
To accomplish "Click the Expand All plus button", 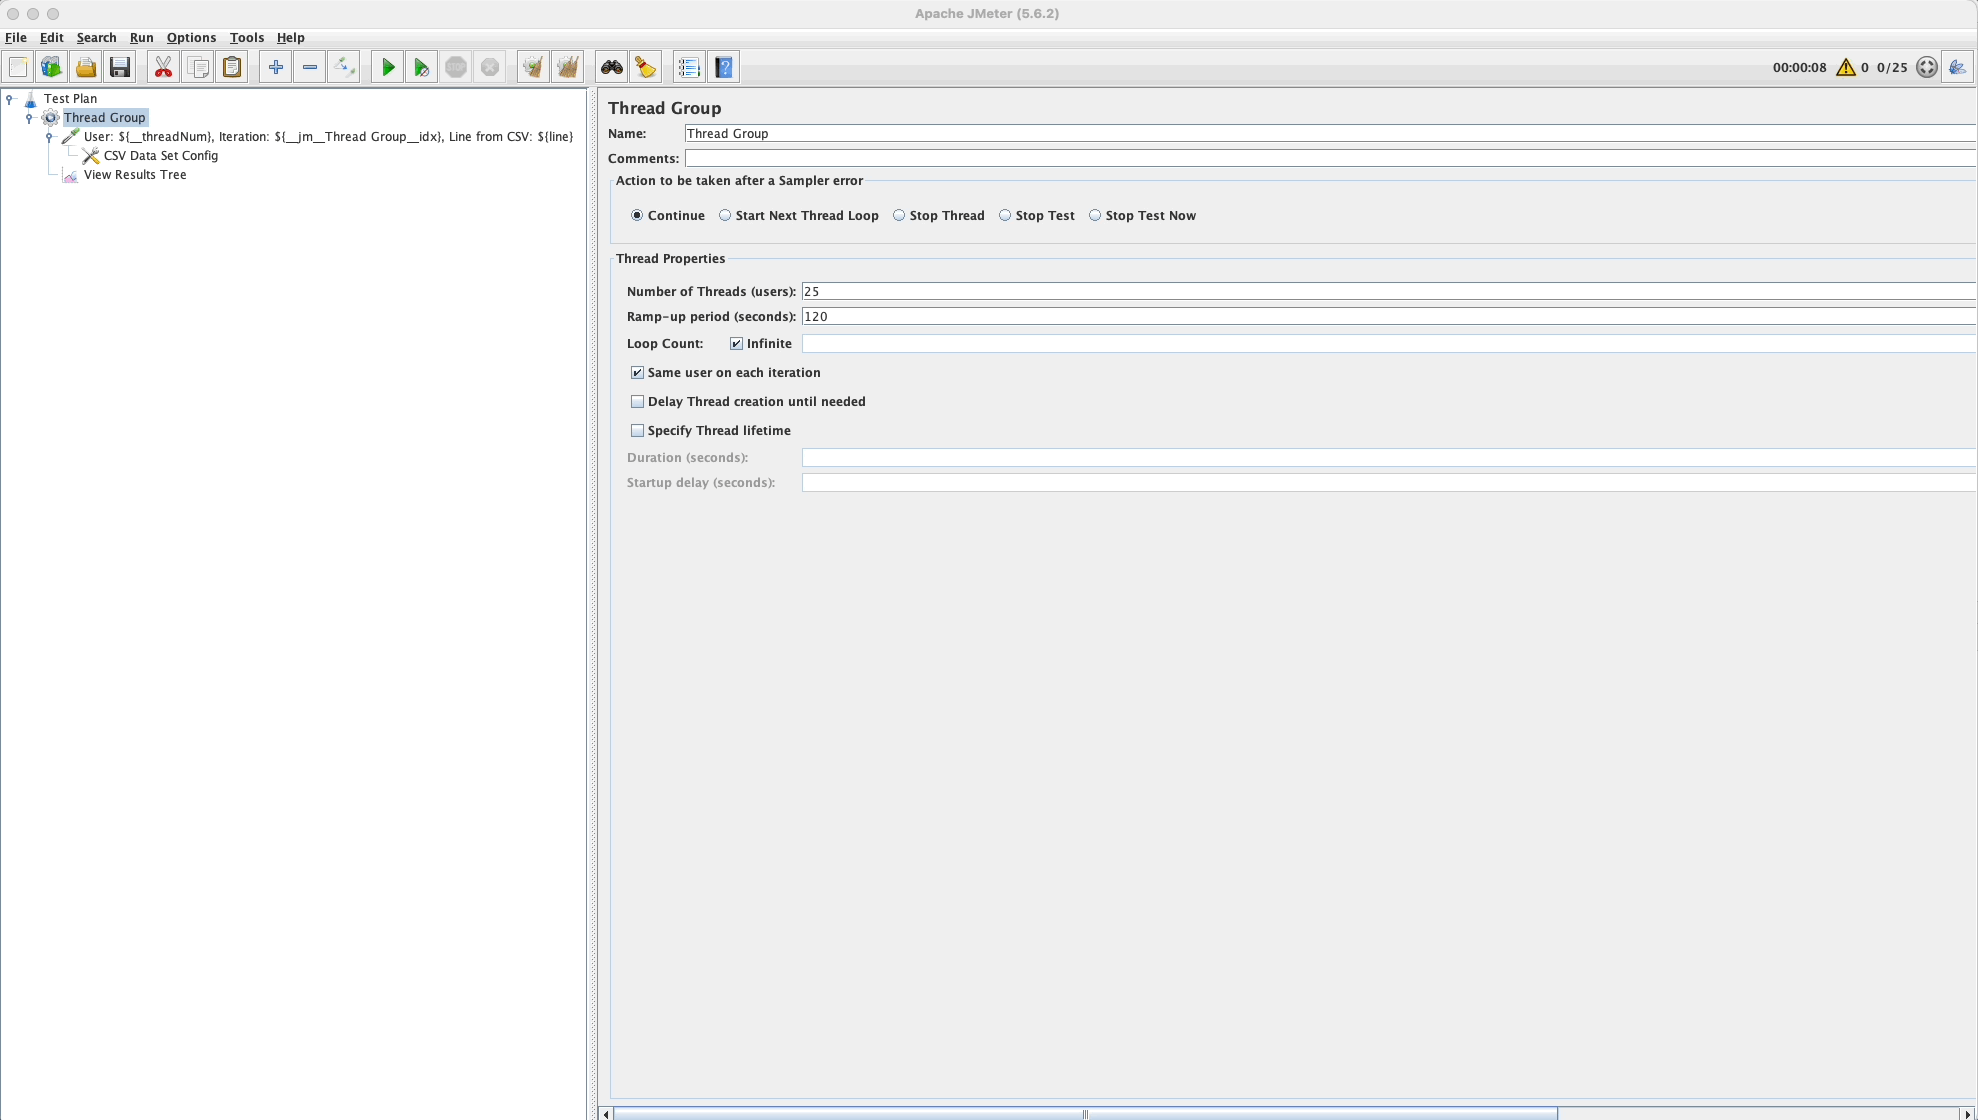I will tap(275, 67).
